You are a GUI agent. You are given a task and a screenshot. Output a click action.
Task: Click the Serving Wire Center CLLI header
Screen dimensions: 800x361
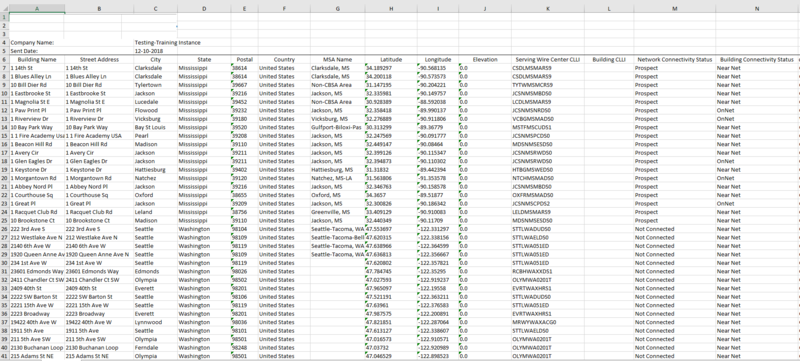547,60
